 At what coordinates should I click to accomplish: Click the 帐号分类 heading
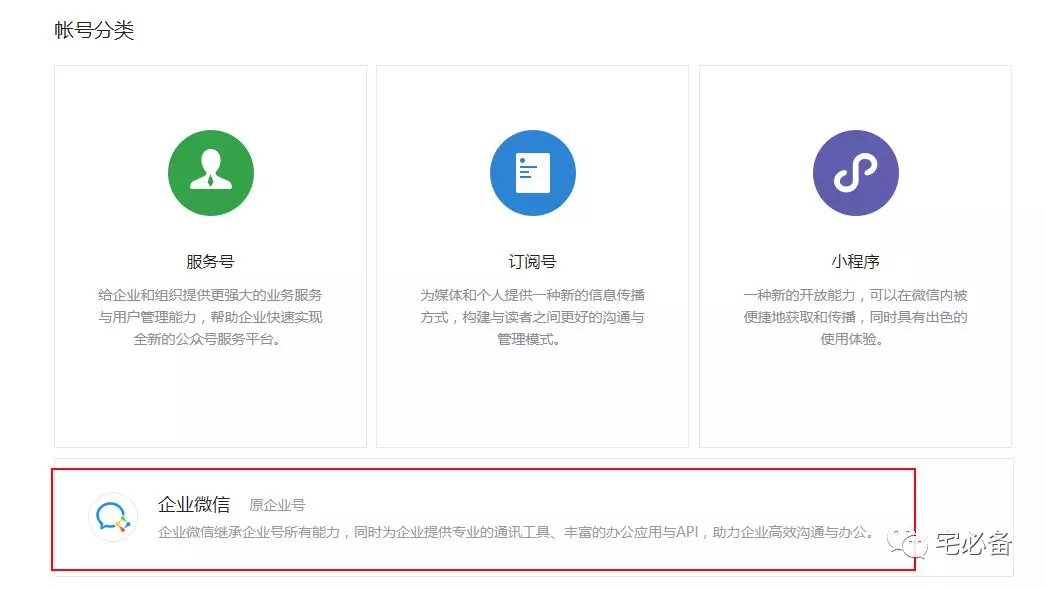click(x=94, y=30)
